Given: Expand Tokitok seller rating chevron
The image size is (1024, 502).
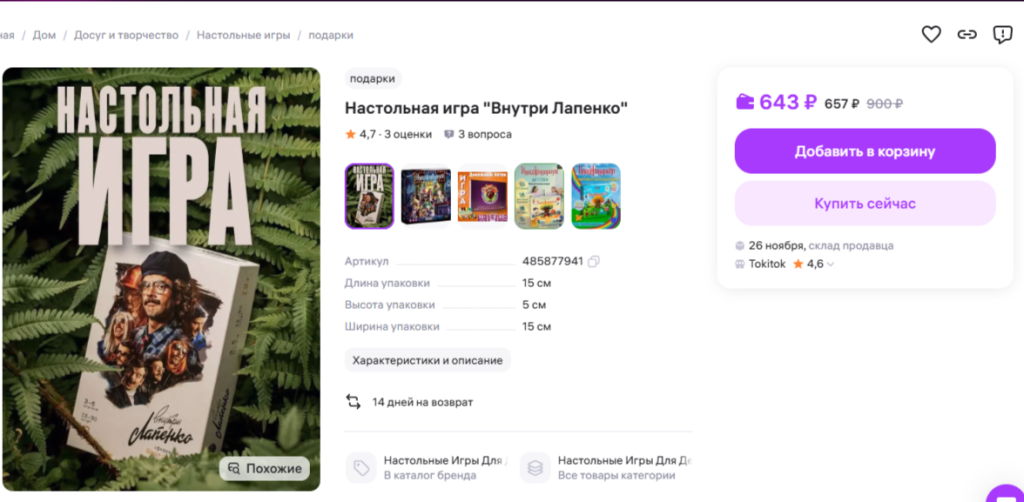Looking at the screenshot, I should 831,265.
